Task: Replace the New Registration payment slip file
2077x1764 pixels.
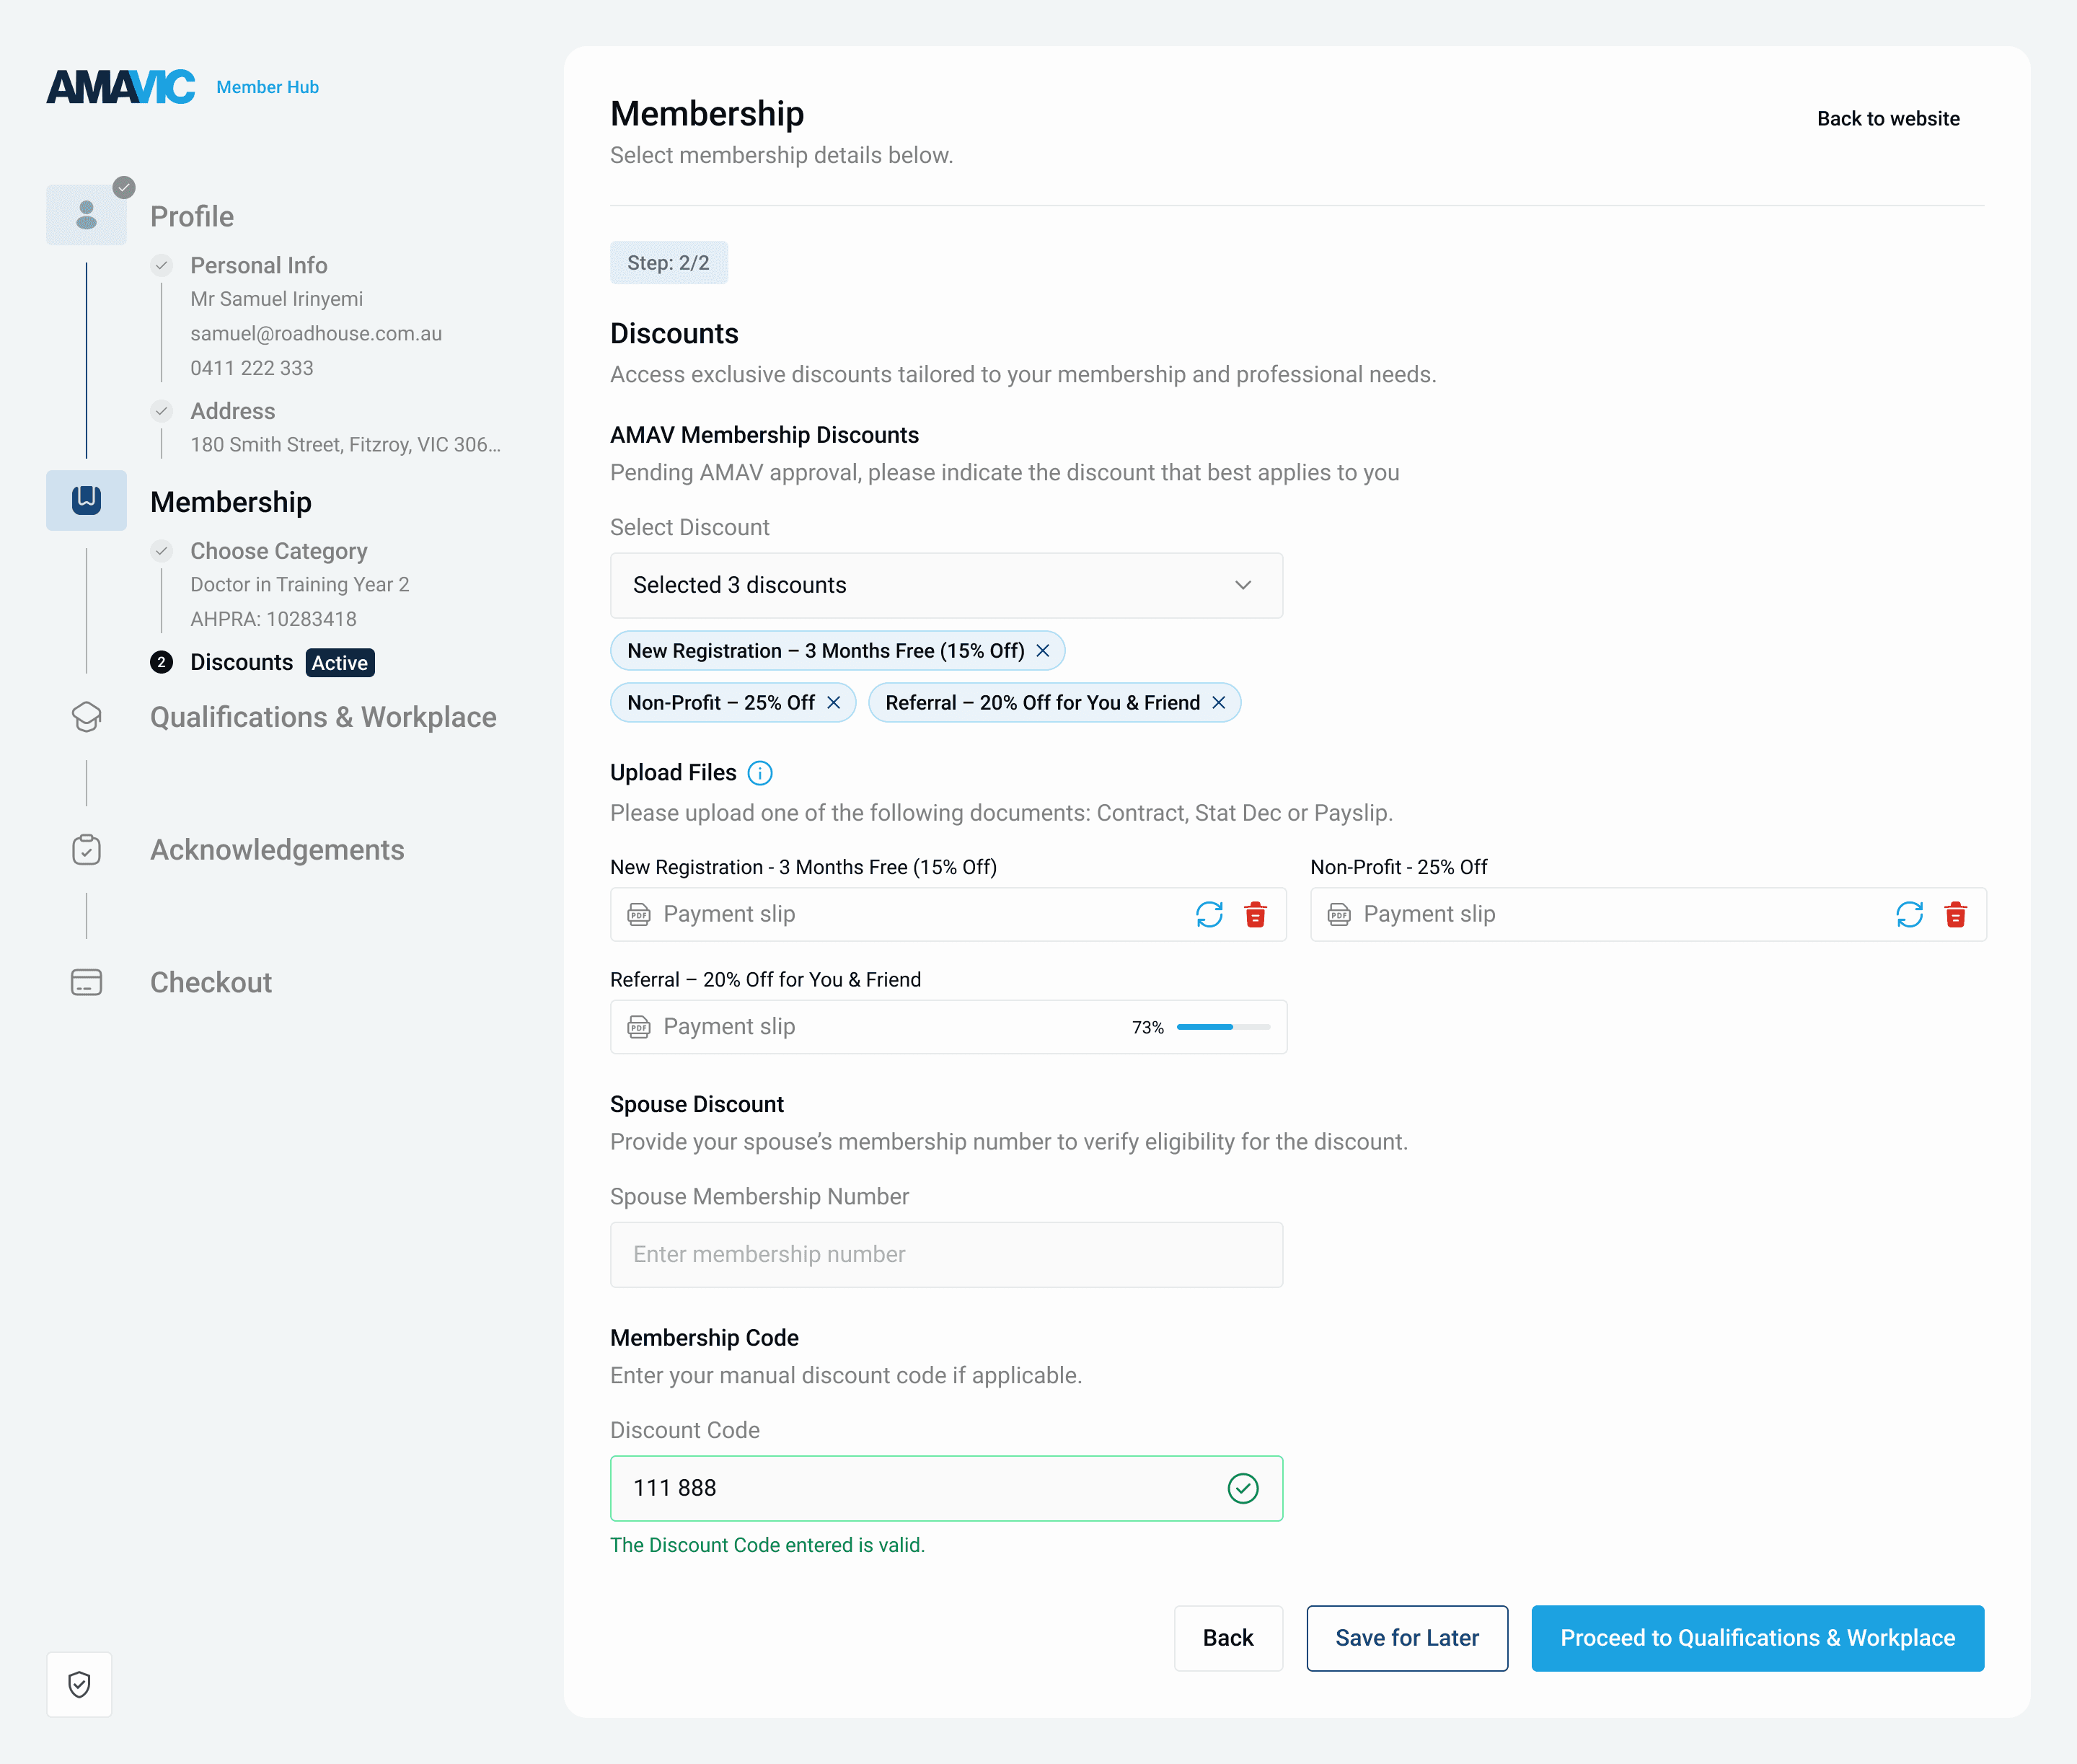Action: (1209, 914)
